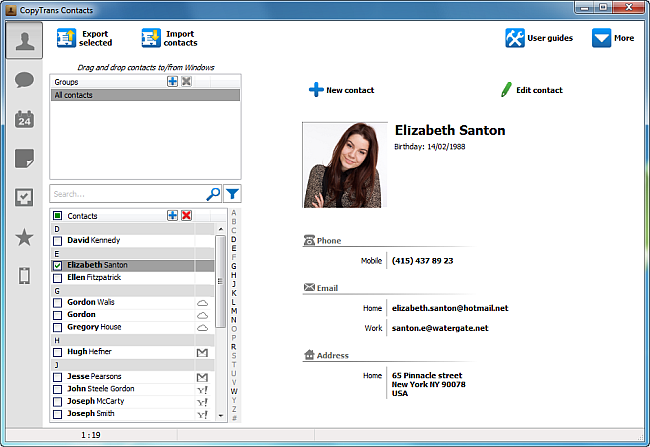Select Ellen Fitzpatrick contact name
The image size is (650, 447).
(x=94, y=277)
